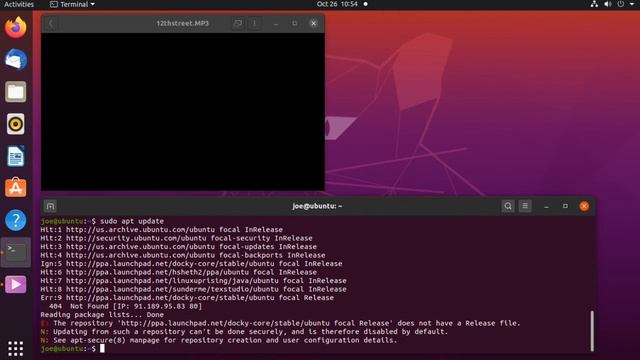The height and width of the screenshot is (360, 640).
Task: Minimize the 12thstreet.MP3 window
Action: coord(276,23)
